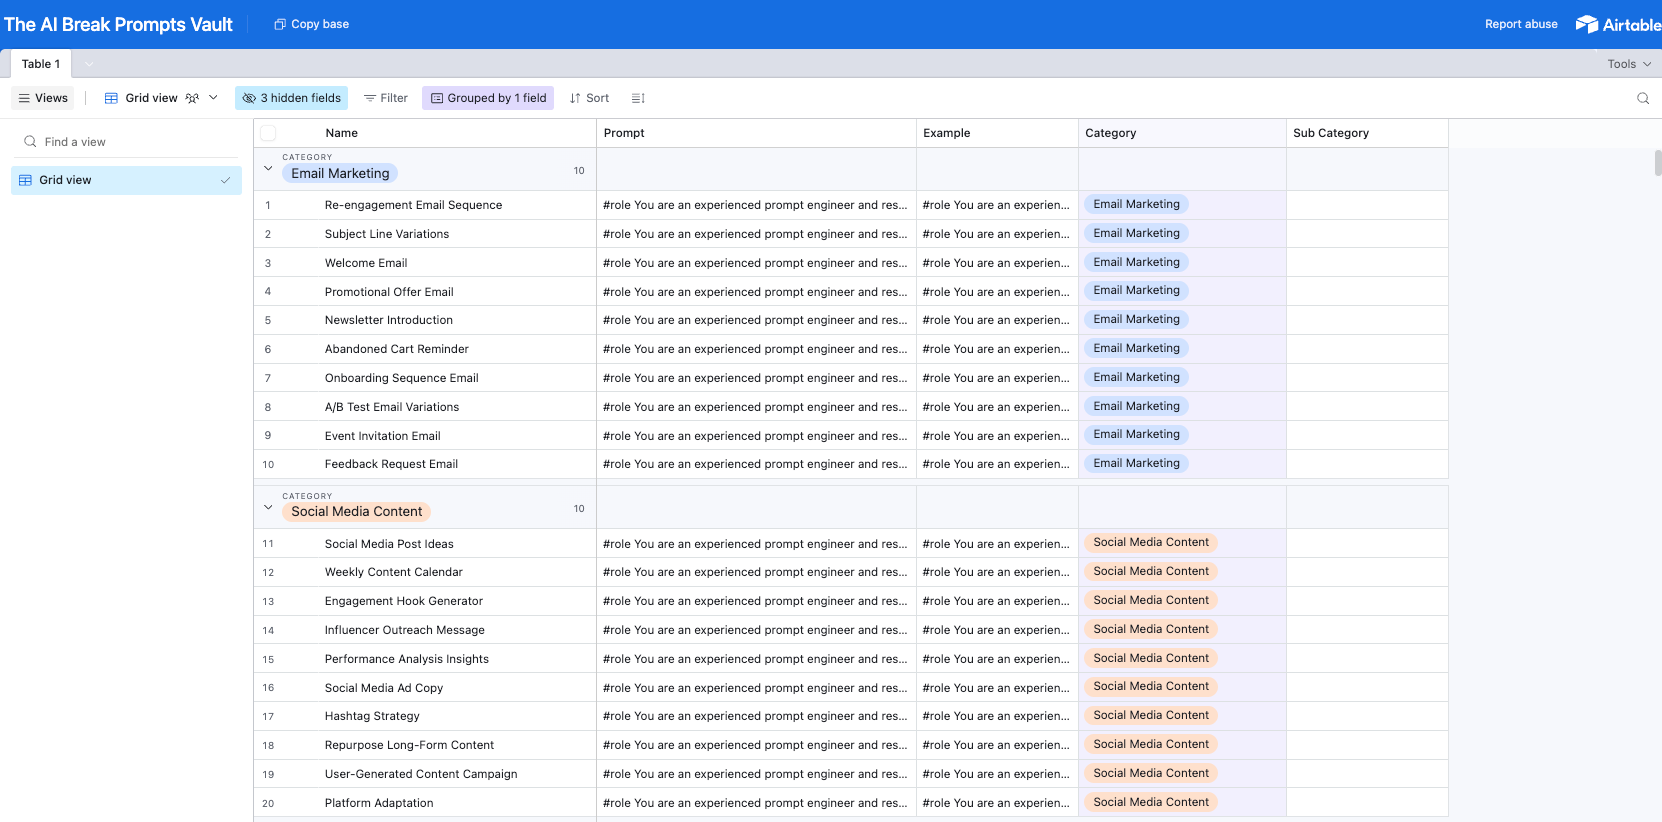Viewport: 1662px width, 822px height.
Task: Click the Prompt cell for Subject Line Variations
Action: pyautogui.click(x=756, y=234)
